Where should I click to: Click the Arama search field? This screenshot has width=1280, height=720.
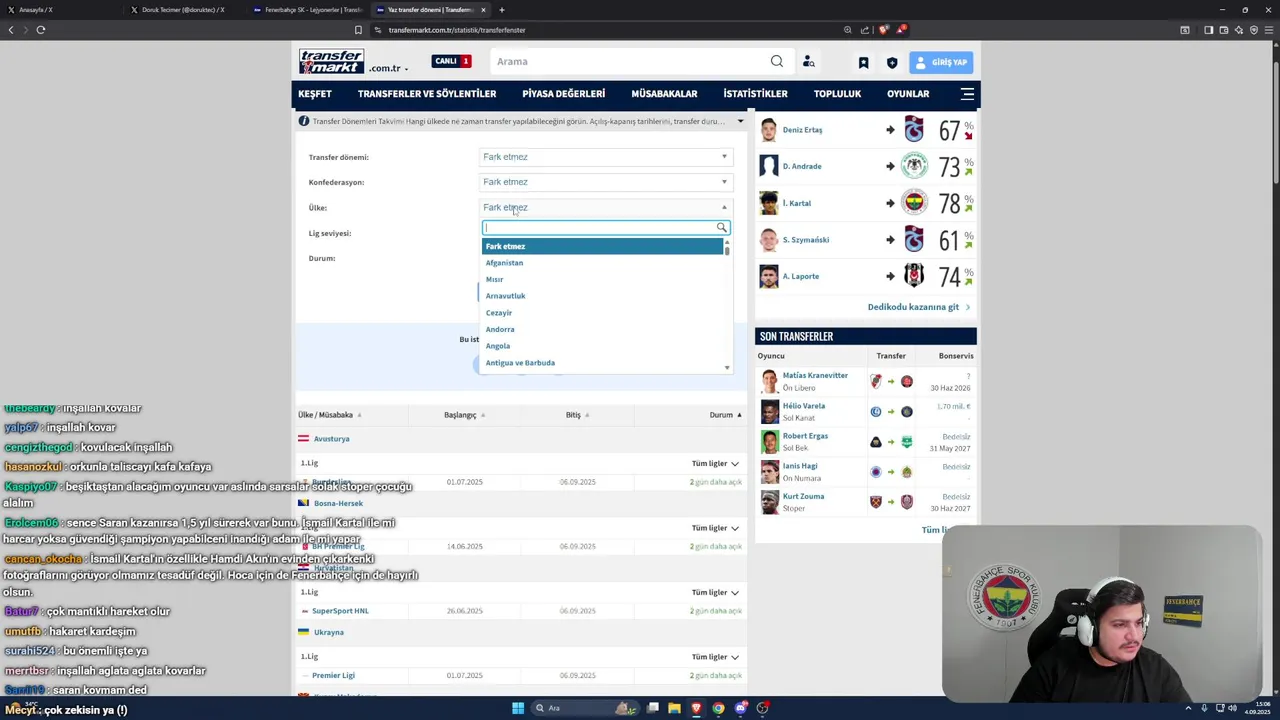point(630,62)
